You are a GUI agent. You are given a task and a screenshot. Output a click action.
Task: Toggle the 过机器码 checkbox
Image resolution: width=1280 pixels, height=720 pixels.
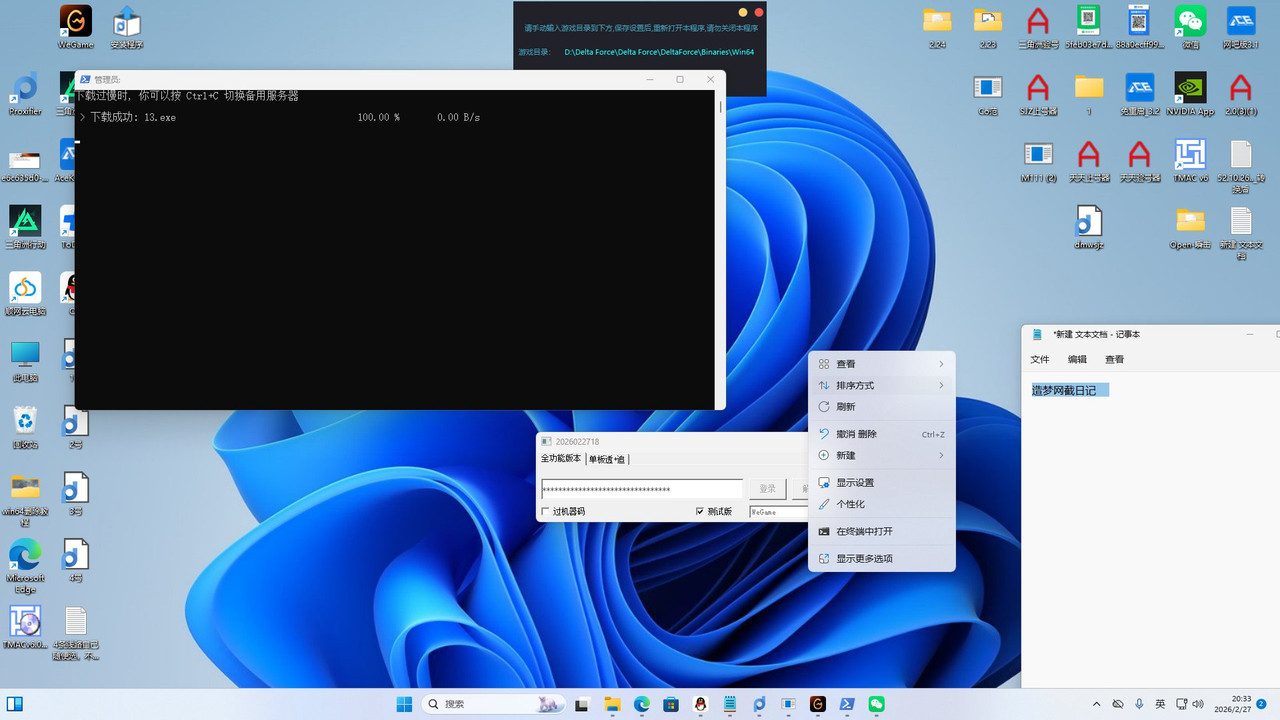(545, 511)
